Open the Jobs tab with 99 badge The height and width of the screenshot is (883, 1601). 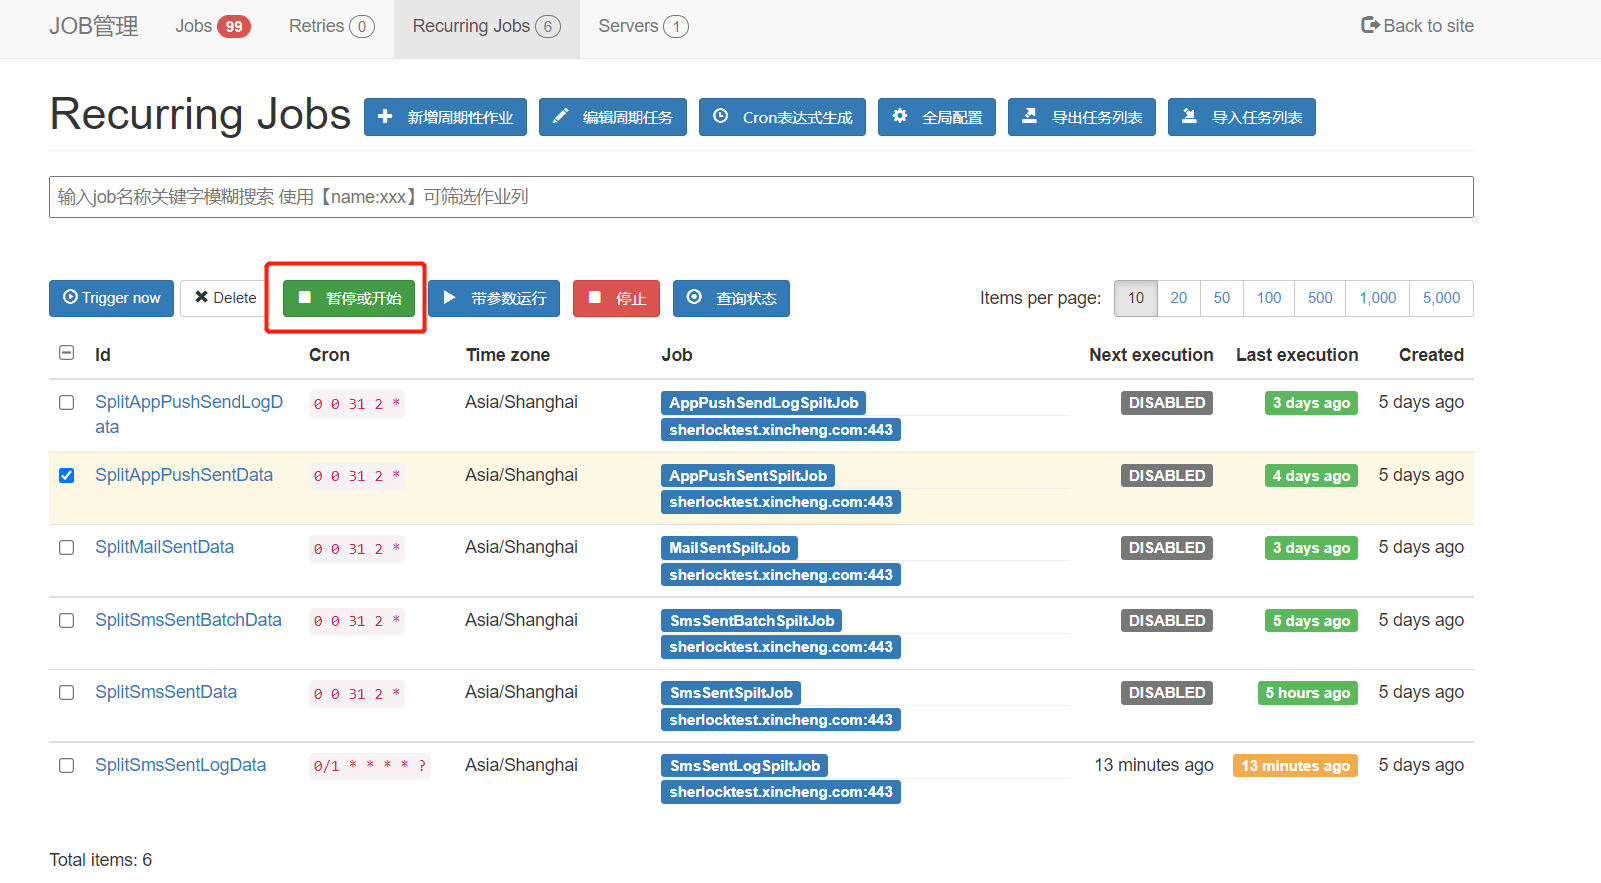[212, 27]
